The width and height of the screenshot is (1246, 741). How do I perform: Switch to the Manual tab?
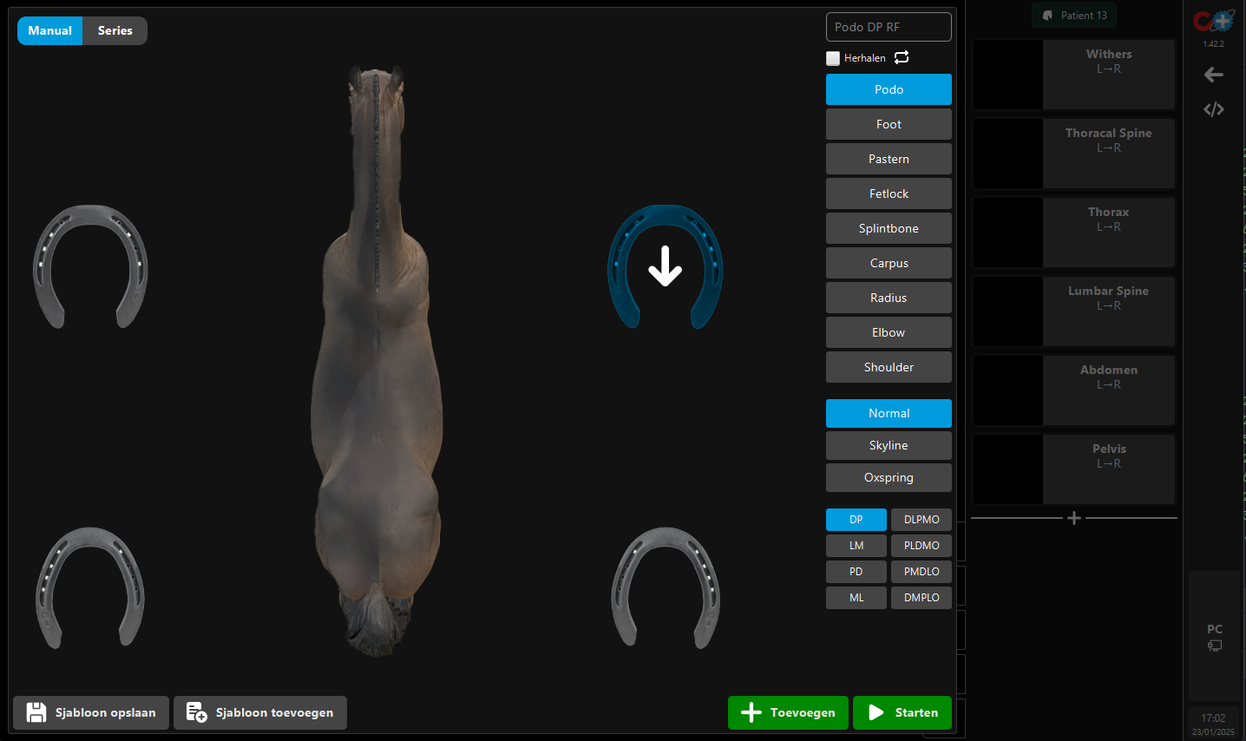tap(50, 31)
